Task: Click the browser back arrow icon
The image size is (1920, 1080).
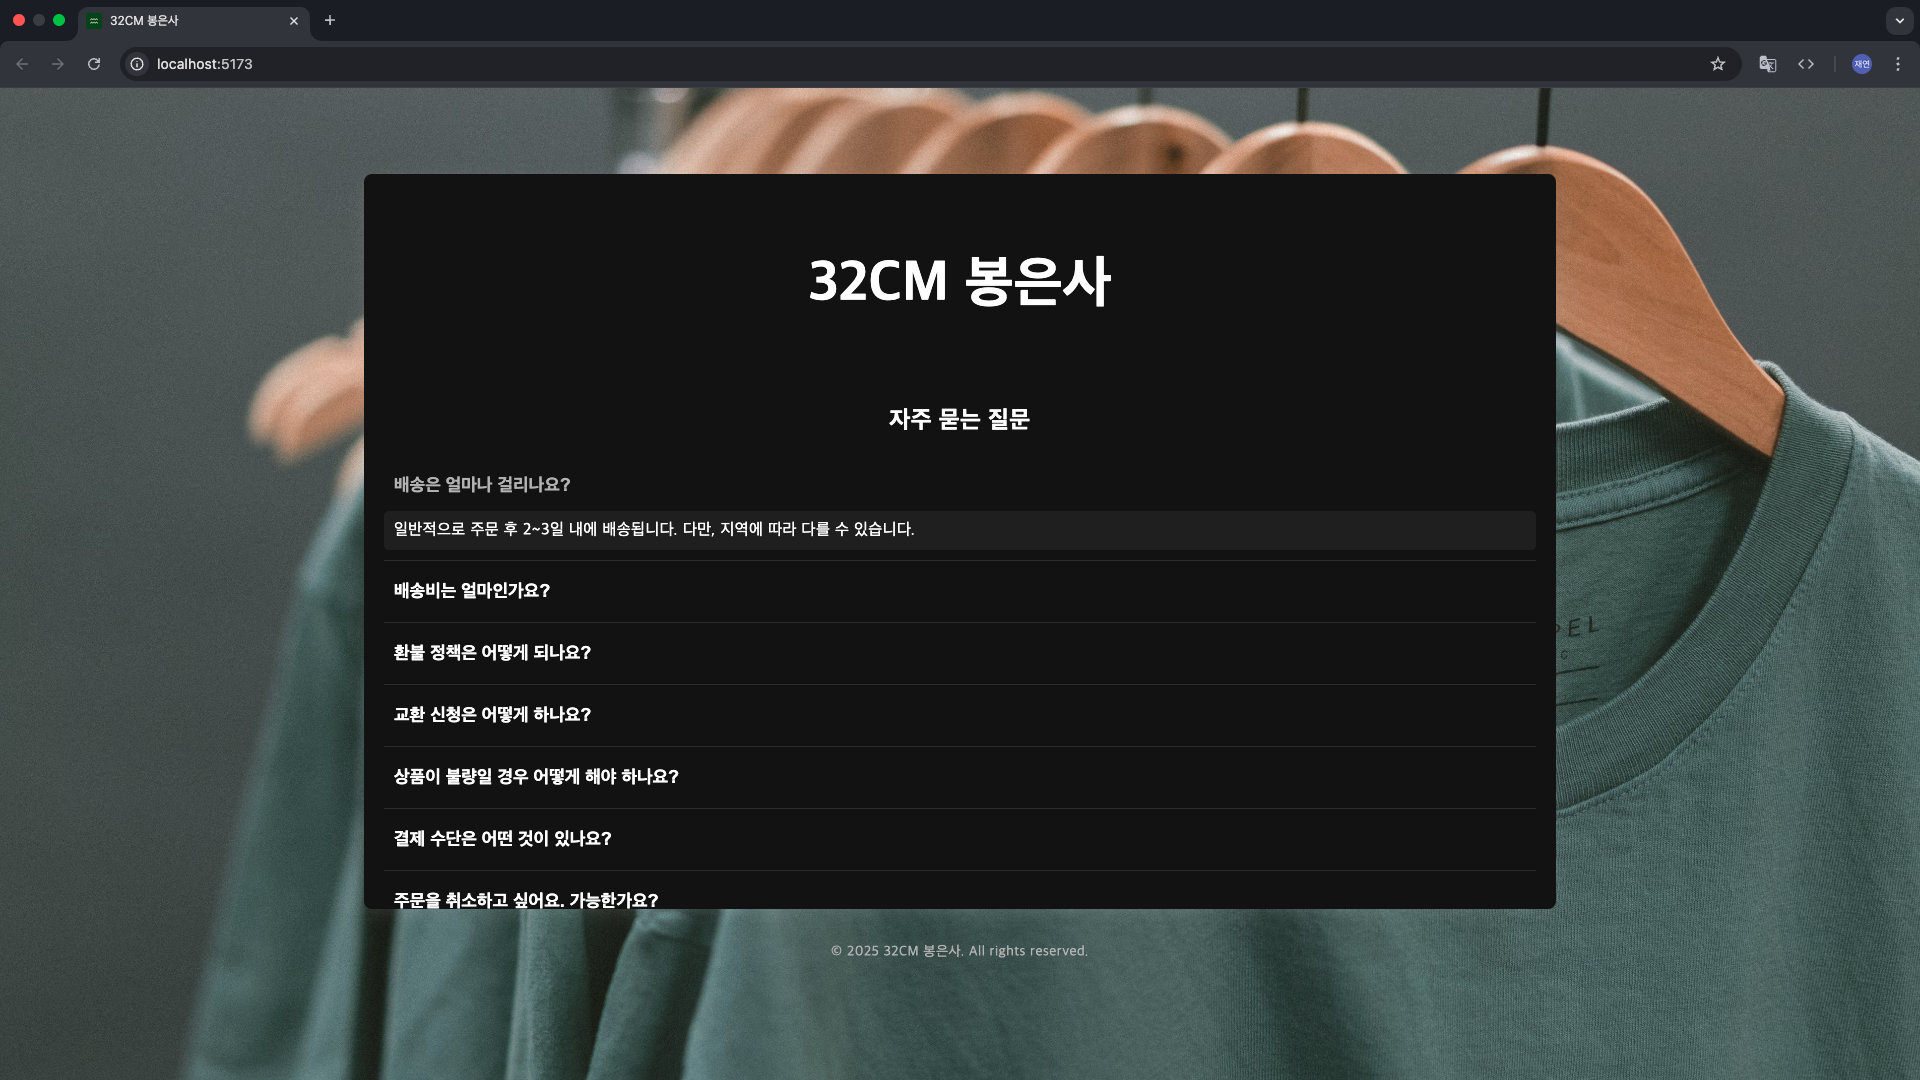Action: click(x=22, y=64)
